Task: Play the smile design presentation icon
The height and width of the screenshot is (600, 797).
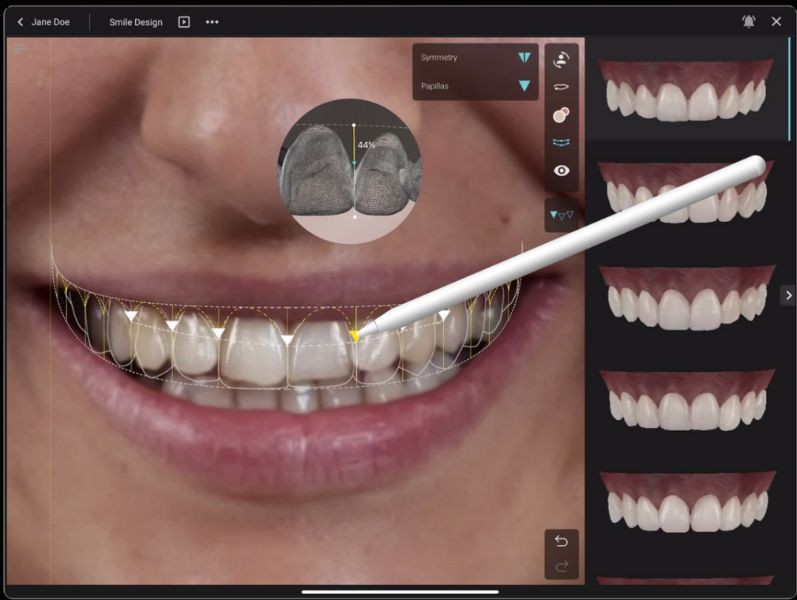Action: [184, 22]
